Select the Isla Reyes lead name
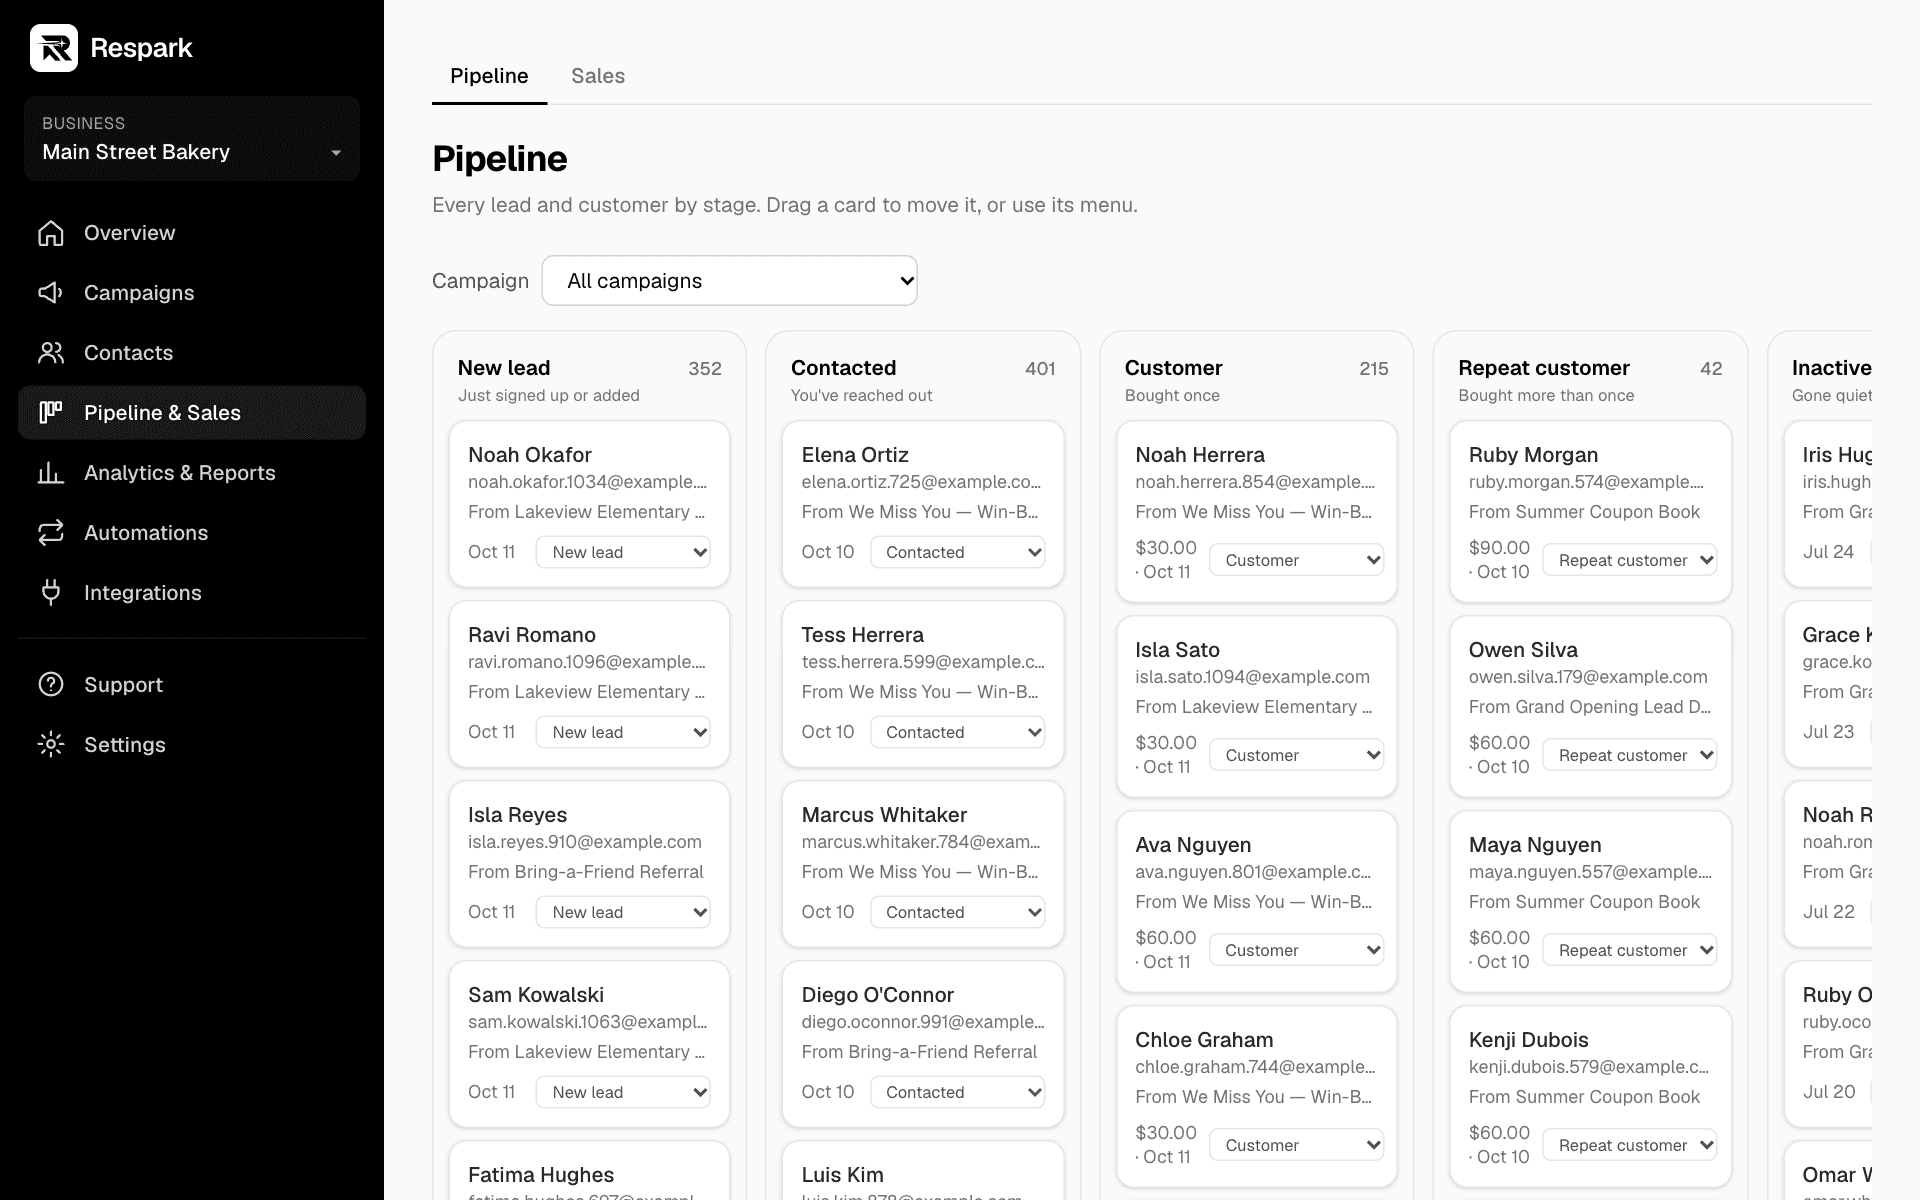The width and height of the screenshot is (1920, 1200). pyautogui.click(x=517, y=815)
